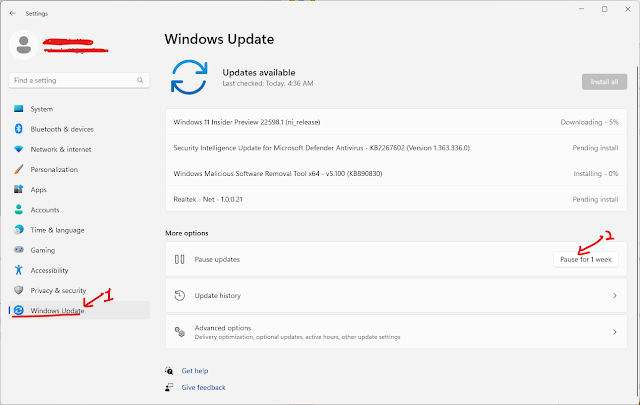Click the Installing - 0% status text
This screenshot has height=405, width=640.
[x=596, y=174]
